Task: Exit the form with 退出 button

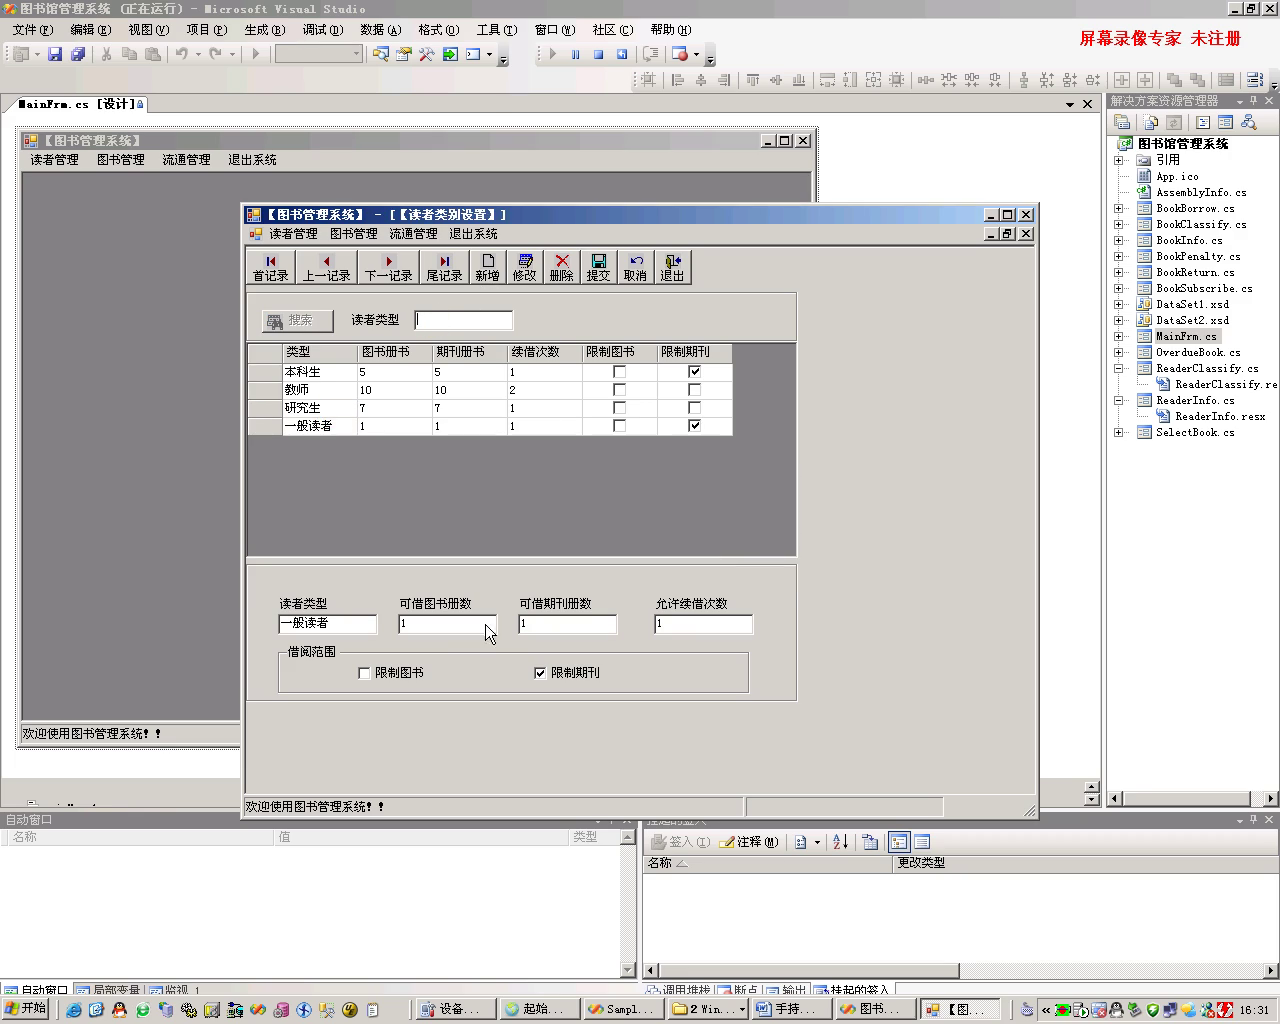Action: tap(672, 267)
